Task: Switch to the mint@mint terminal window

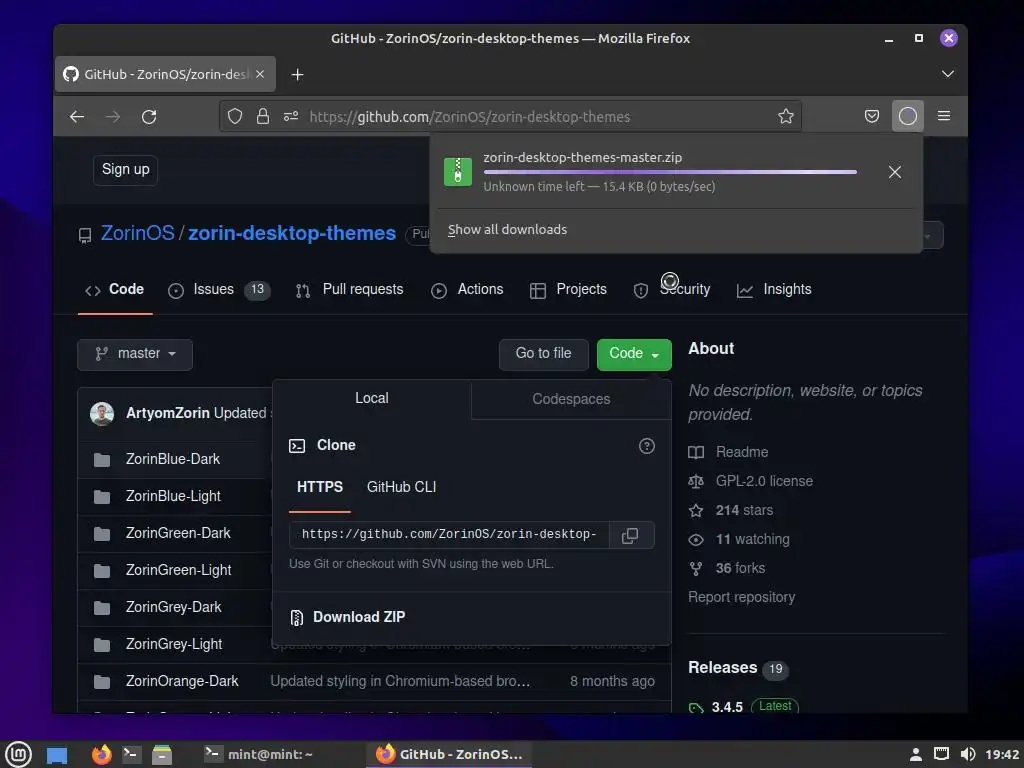Action: pos(259,754)
